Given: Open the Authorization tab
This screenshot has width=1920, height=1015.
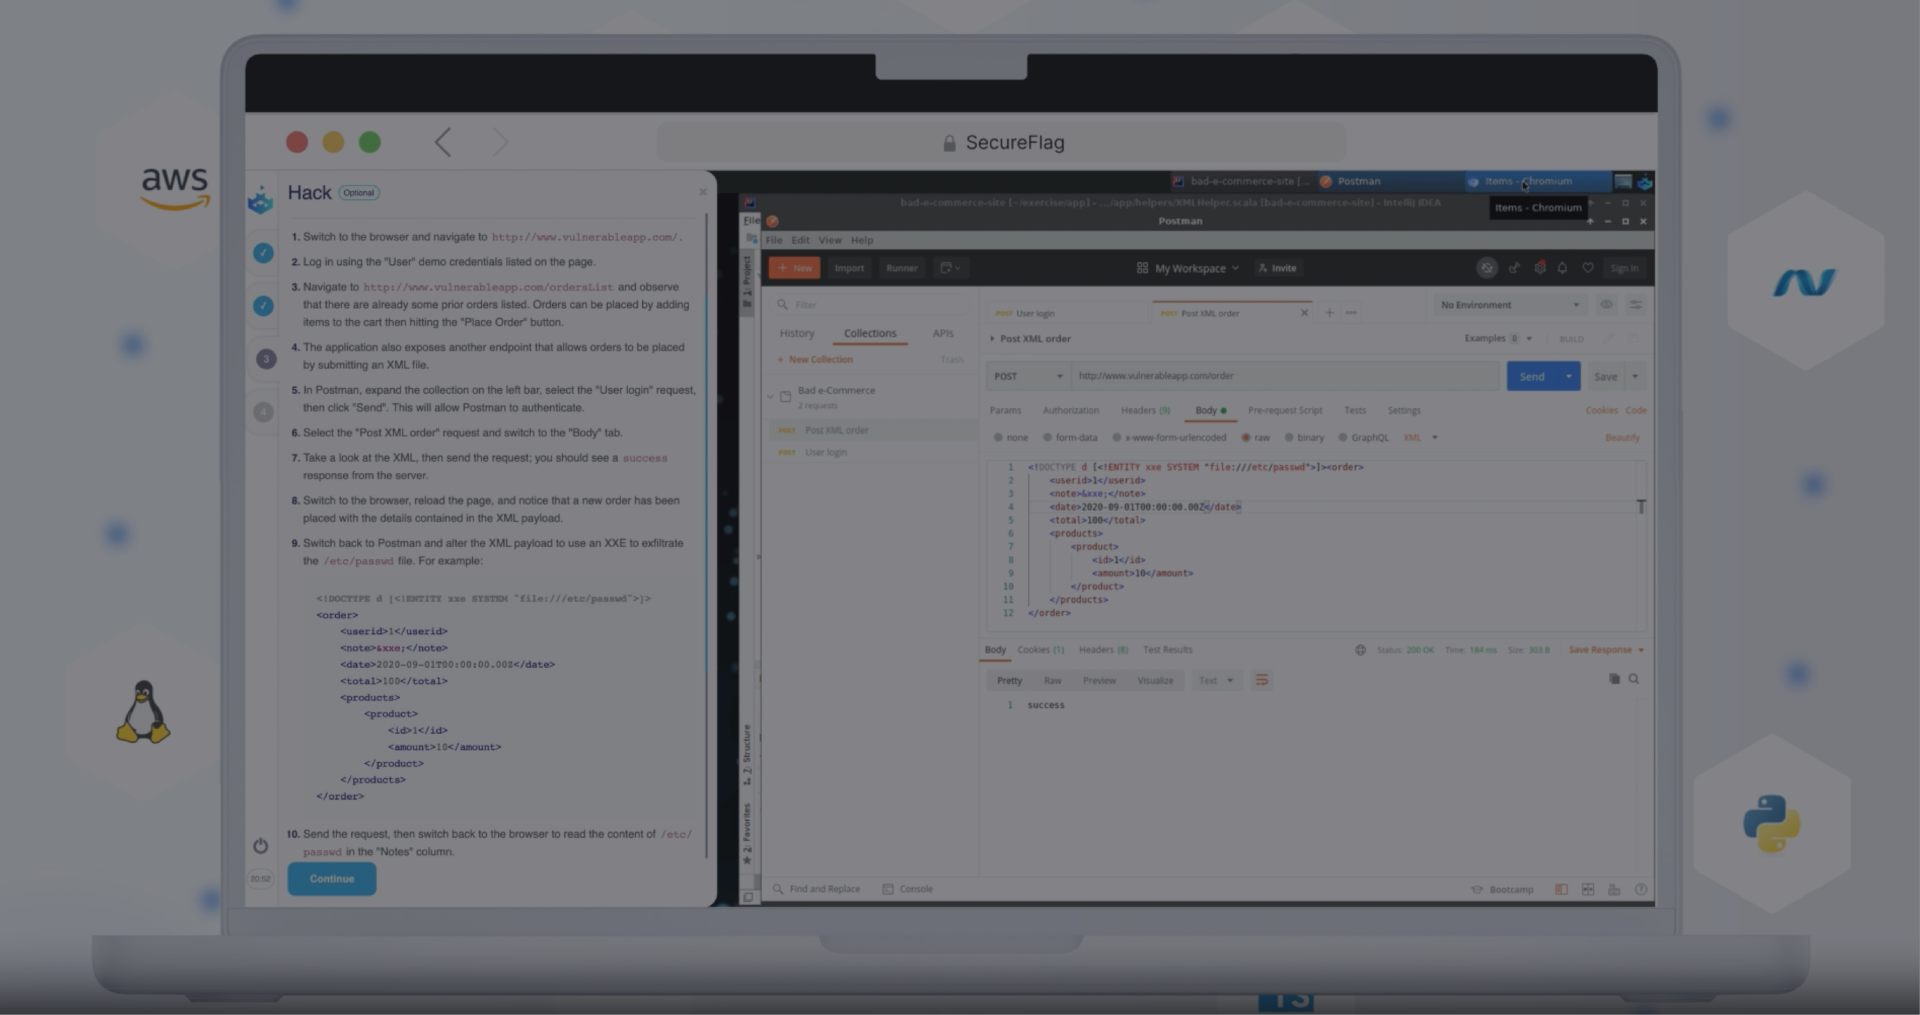Looking at the screenshot, I should pyautogui.click(x=1070, y=411).
